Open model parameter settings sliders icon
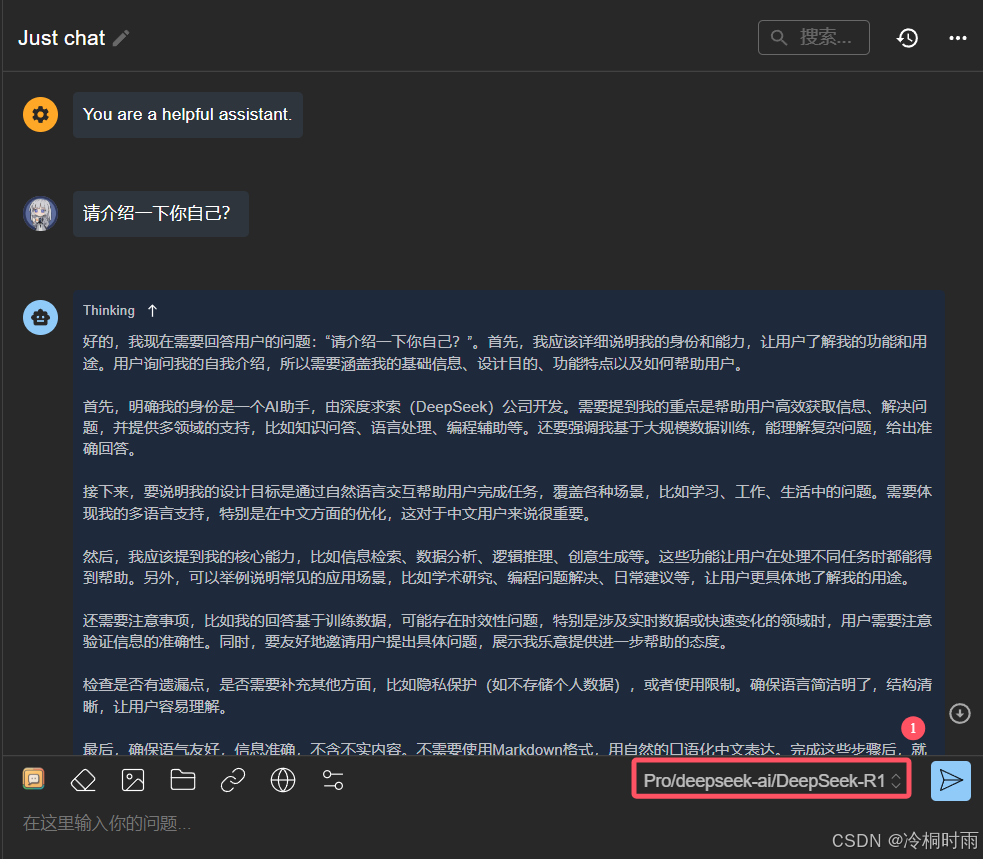This screenshot has height=859, width=983. (333, 779)
